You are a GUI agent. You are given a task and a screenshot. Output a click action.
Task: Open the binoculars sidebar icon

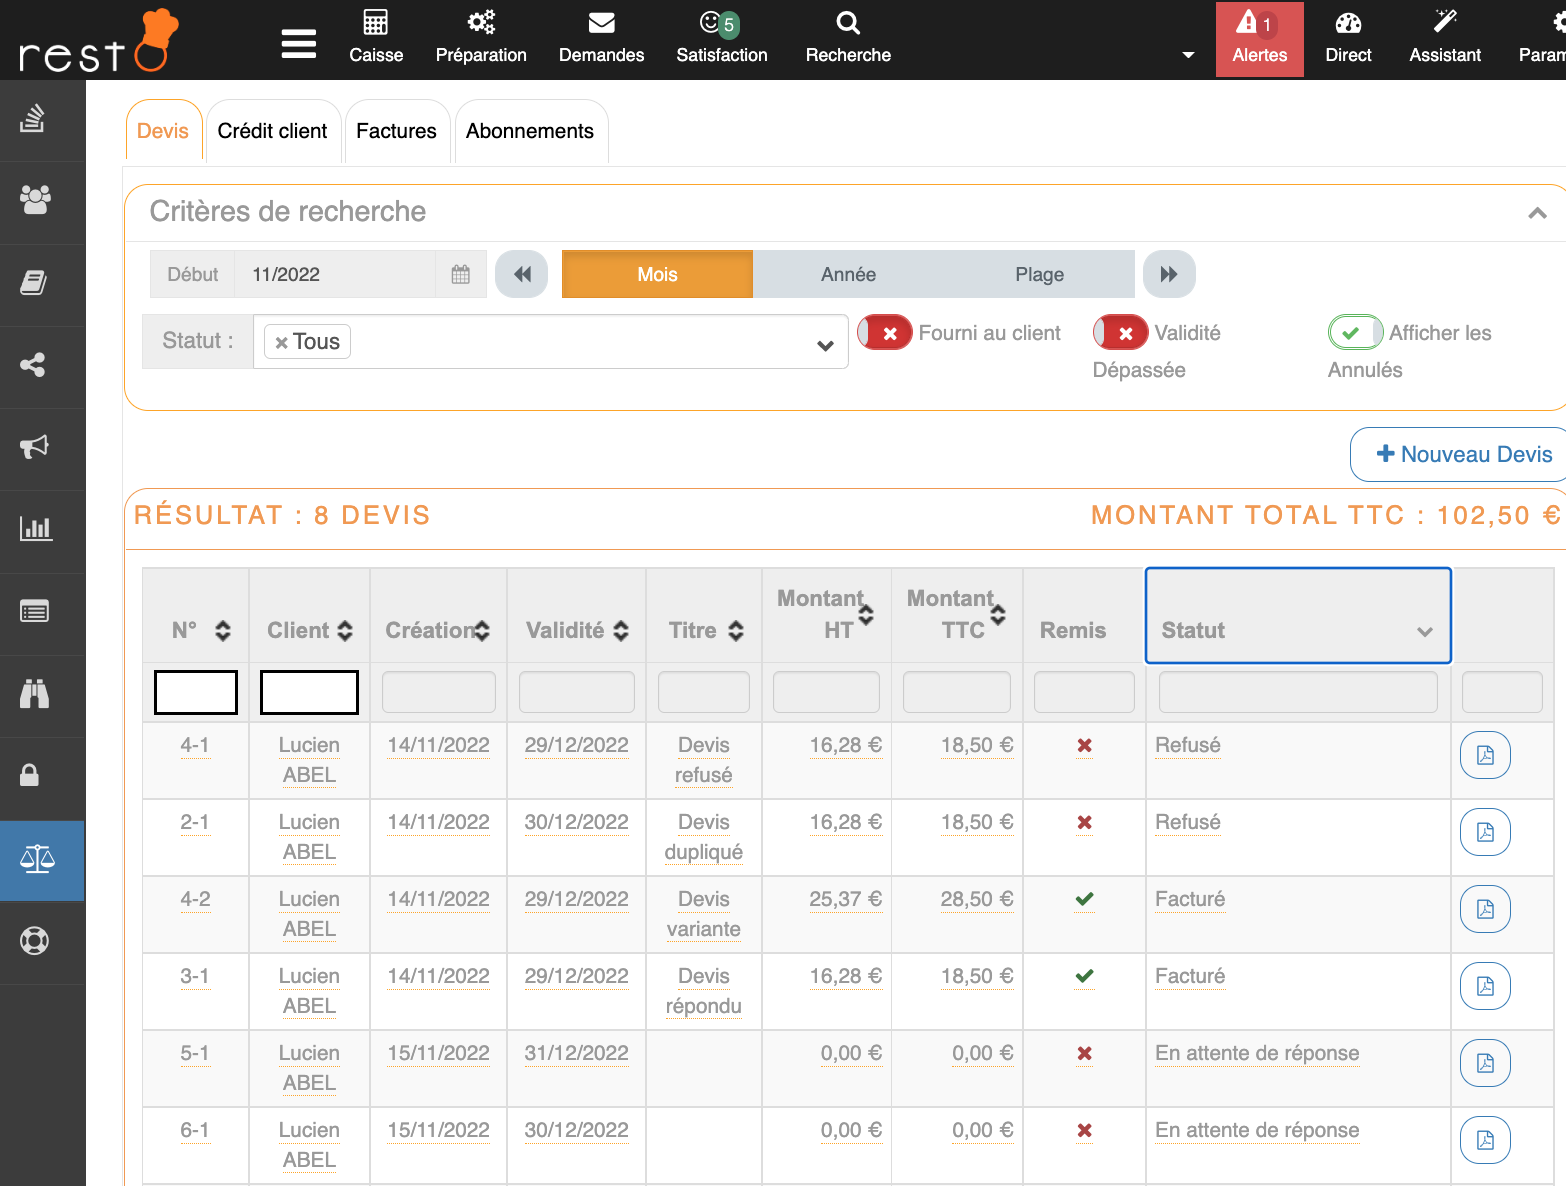pyautogui.click(x=35, y=694)
